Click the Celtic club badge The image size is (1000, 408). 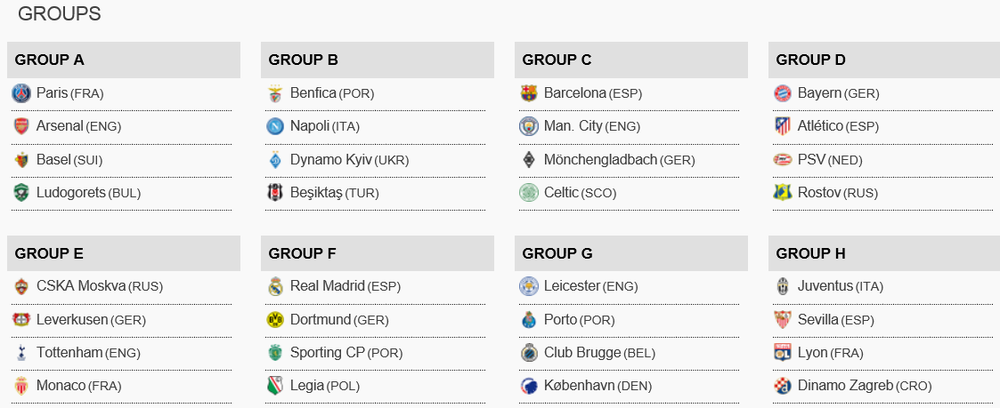click(x=529, y=192)
